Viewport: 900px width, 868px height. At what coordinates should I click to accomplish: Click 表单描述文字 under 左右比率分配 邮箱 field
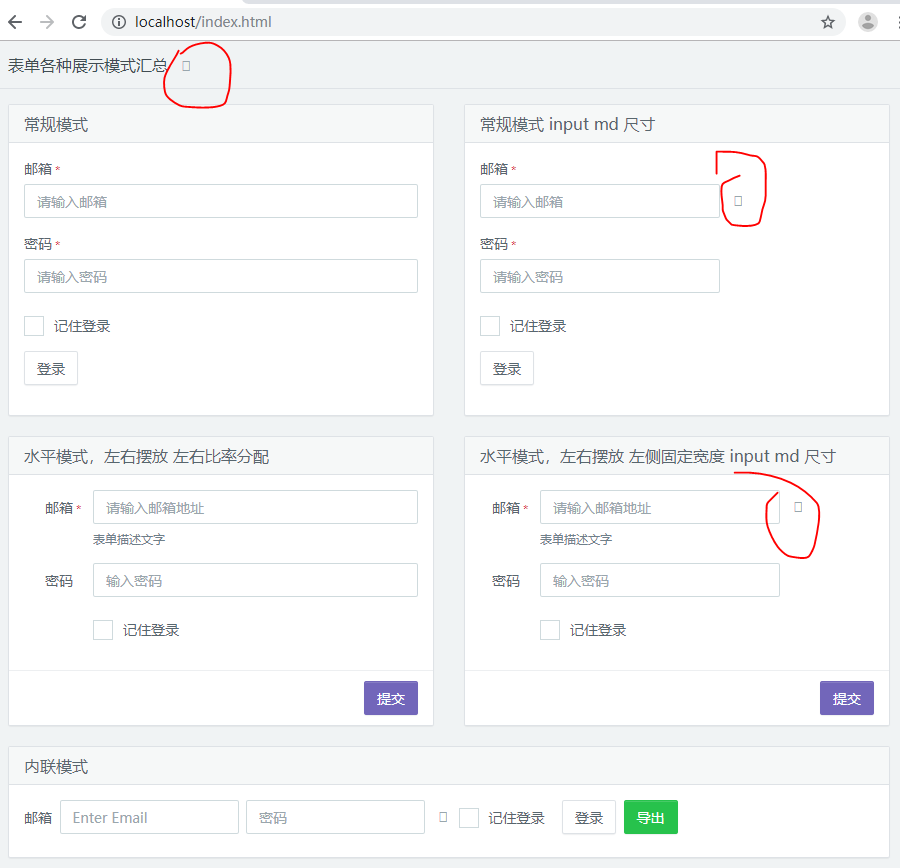coord(129,540)
